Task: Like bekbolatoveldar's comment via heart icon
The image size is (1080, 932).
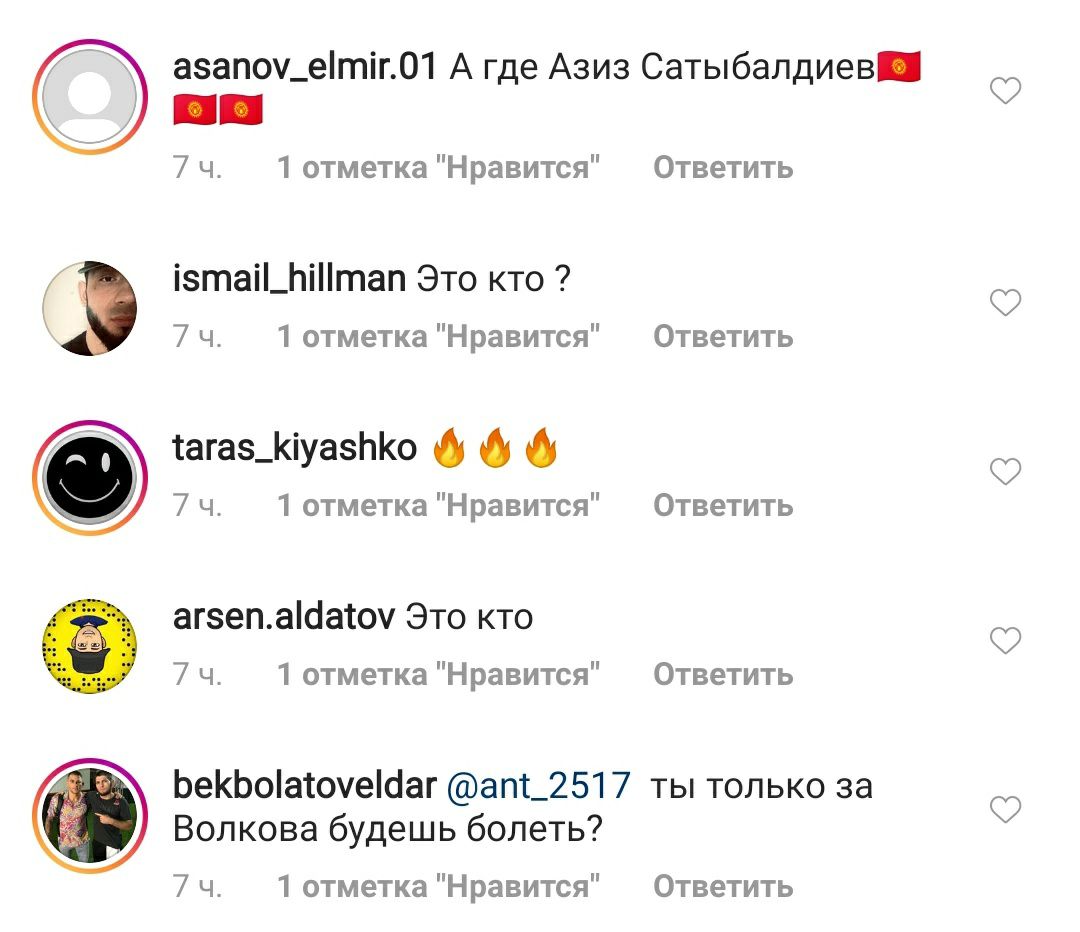Action: [x=1005, y=809]
